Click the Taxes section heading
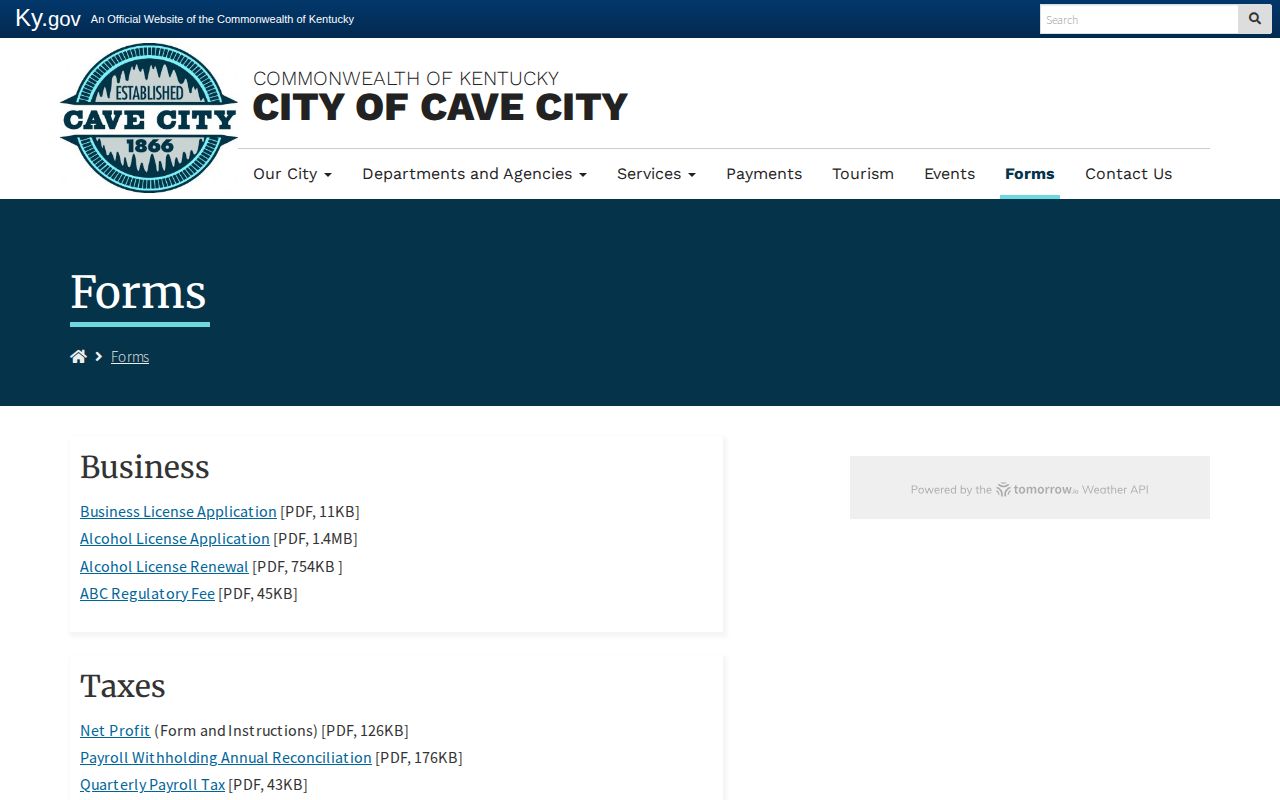The image size is (1280, 800). 123,686
